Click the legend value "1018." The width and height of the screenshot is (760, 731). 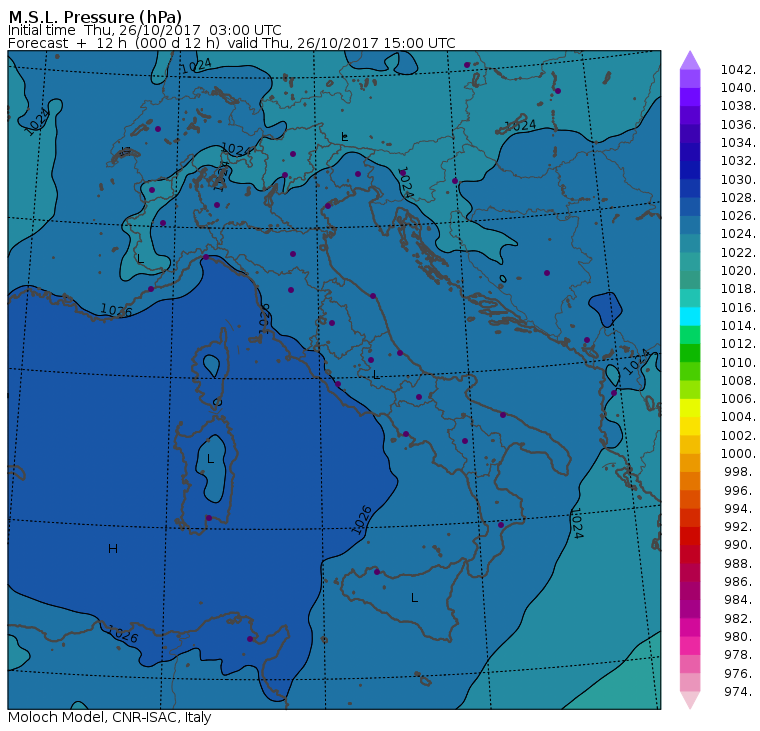(x=738, y=289)
